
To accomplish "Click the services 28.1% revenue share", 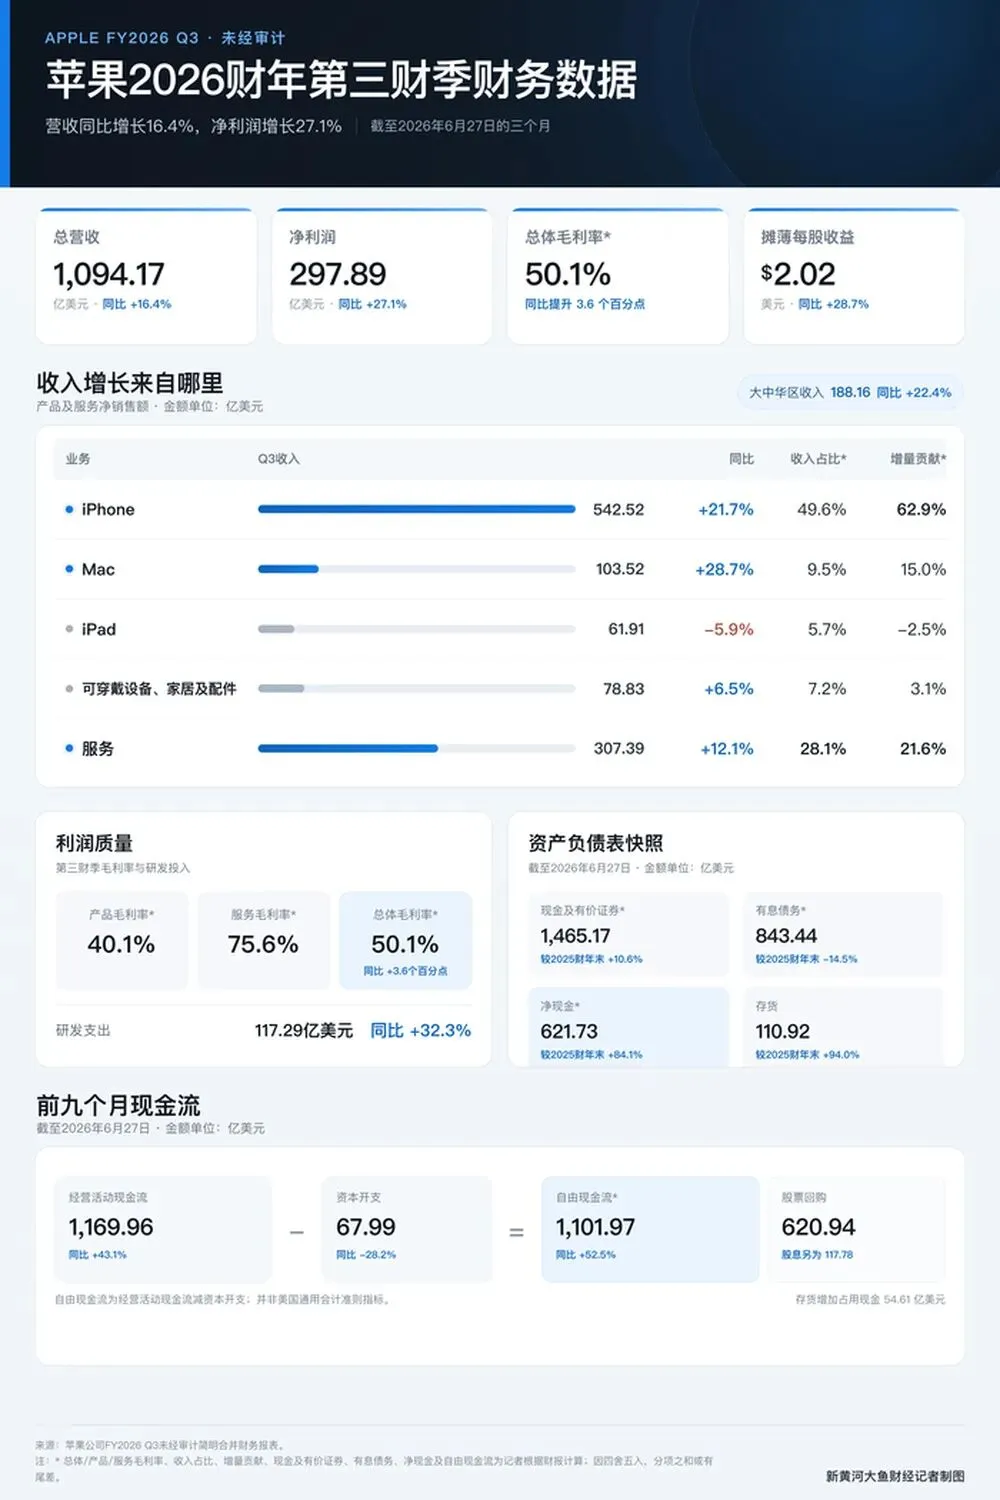I will tap(823, 748).
